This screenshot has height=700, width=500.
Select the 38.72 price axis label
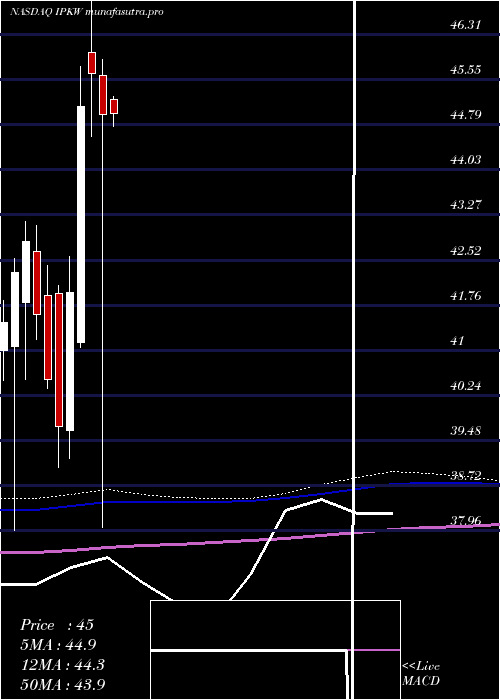click(465, 476)
